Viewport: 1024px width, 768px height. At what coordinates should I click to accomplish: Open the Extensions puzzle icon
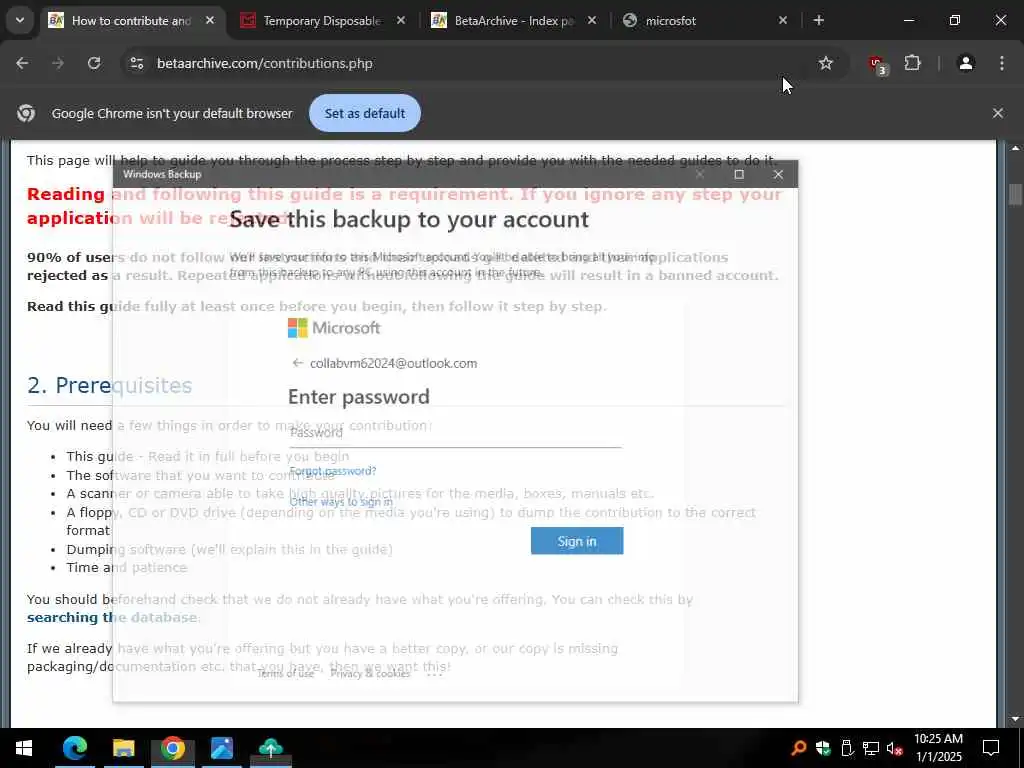tap(912, 63)
